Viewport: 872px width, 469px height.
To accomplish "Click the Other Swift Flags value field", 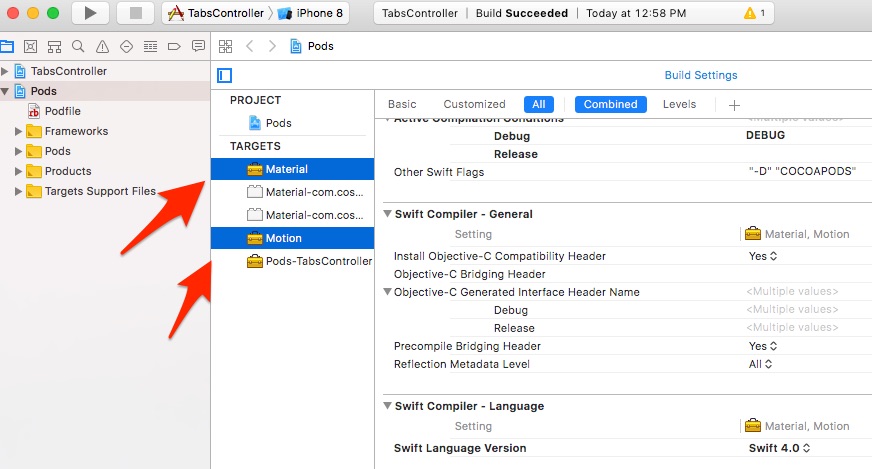I will click(802, 171).
